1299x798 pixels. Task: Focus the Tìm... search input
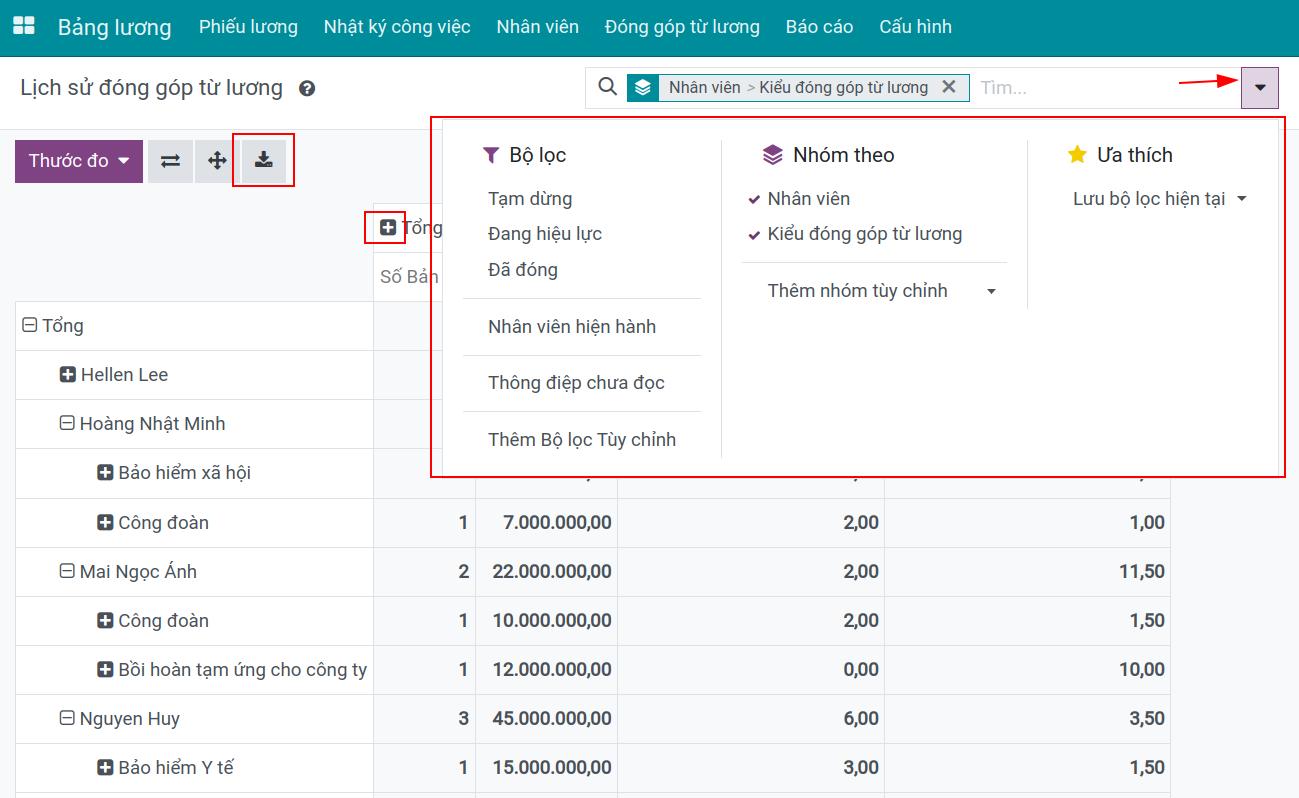point(1105,88)
